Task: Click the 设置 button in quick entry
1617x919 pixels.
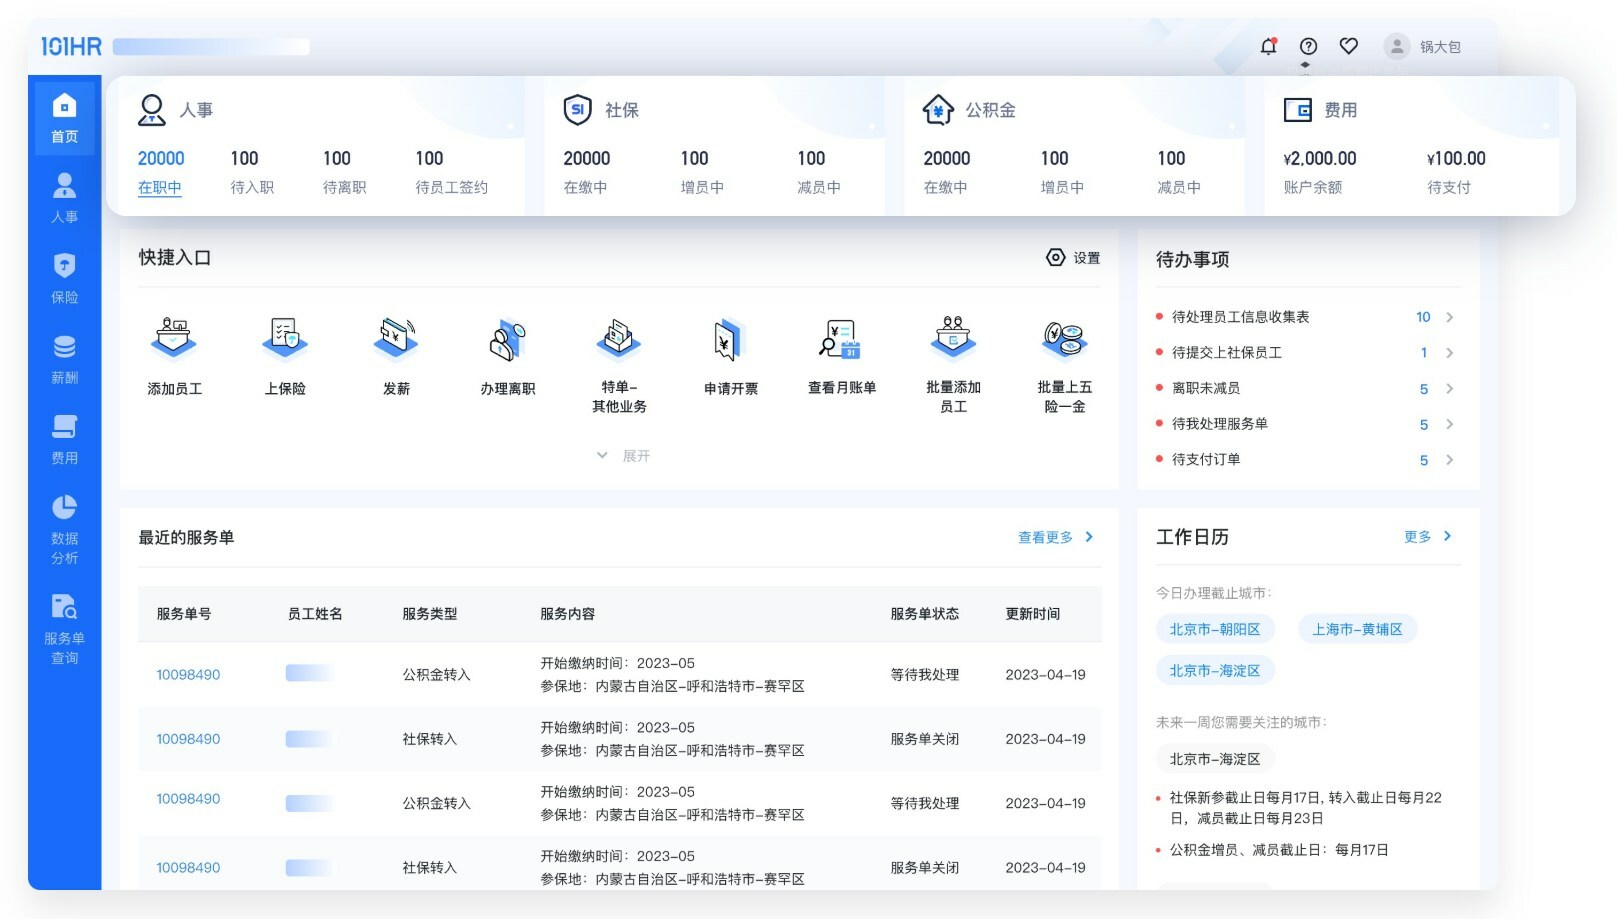Action: pyautogui.click(x=1073, y=258)
